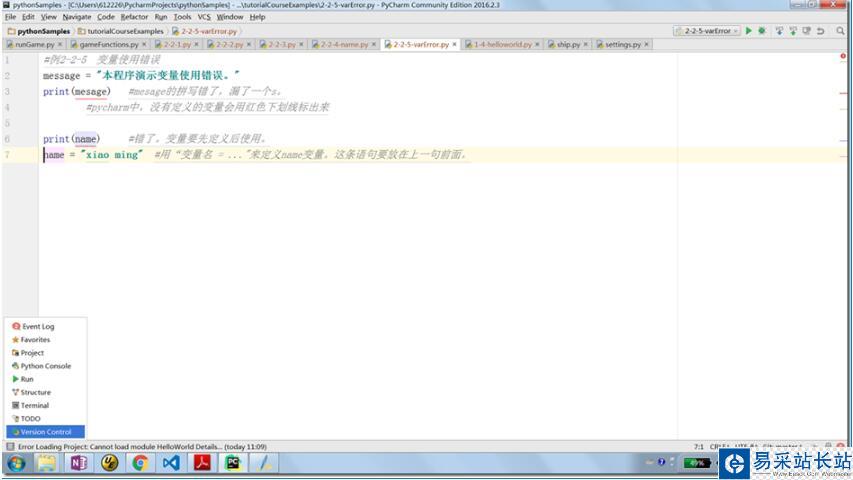The height and width of the screenshot is (480, 853).
Task: Click the VCS Update Project icon
Action: click(x=779, y=31)
